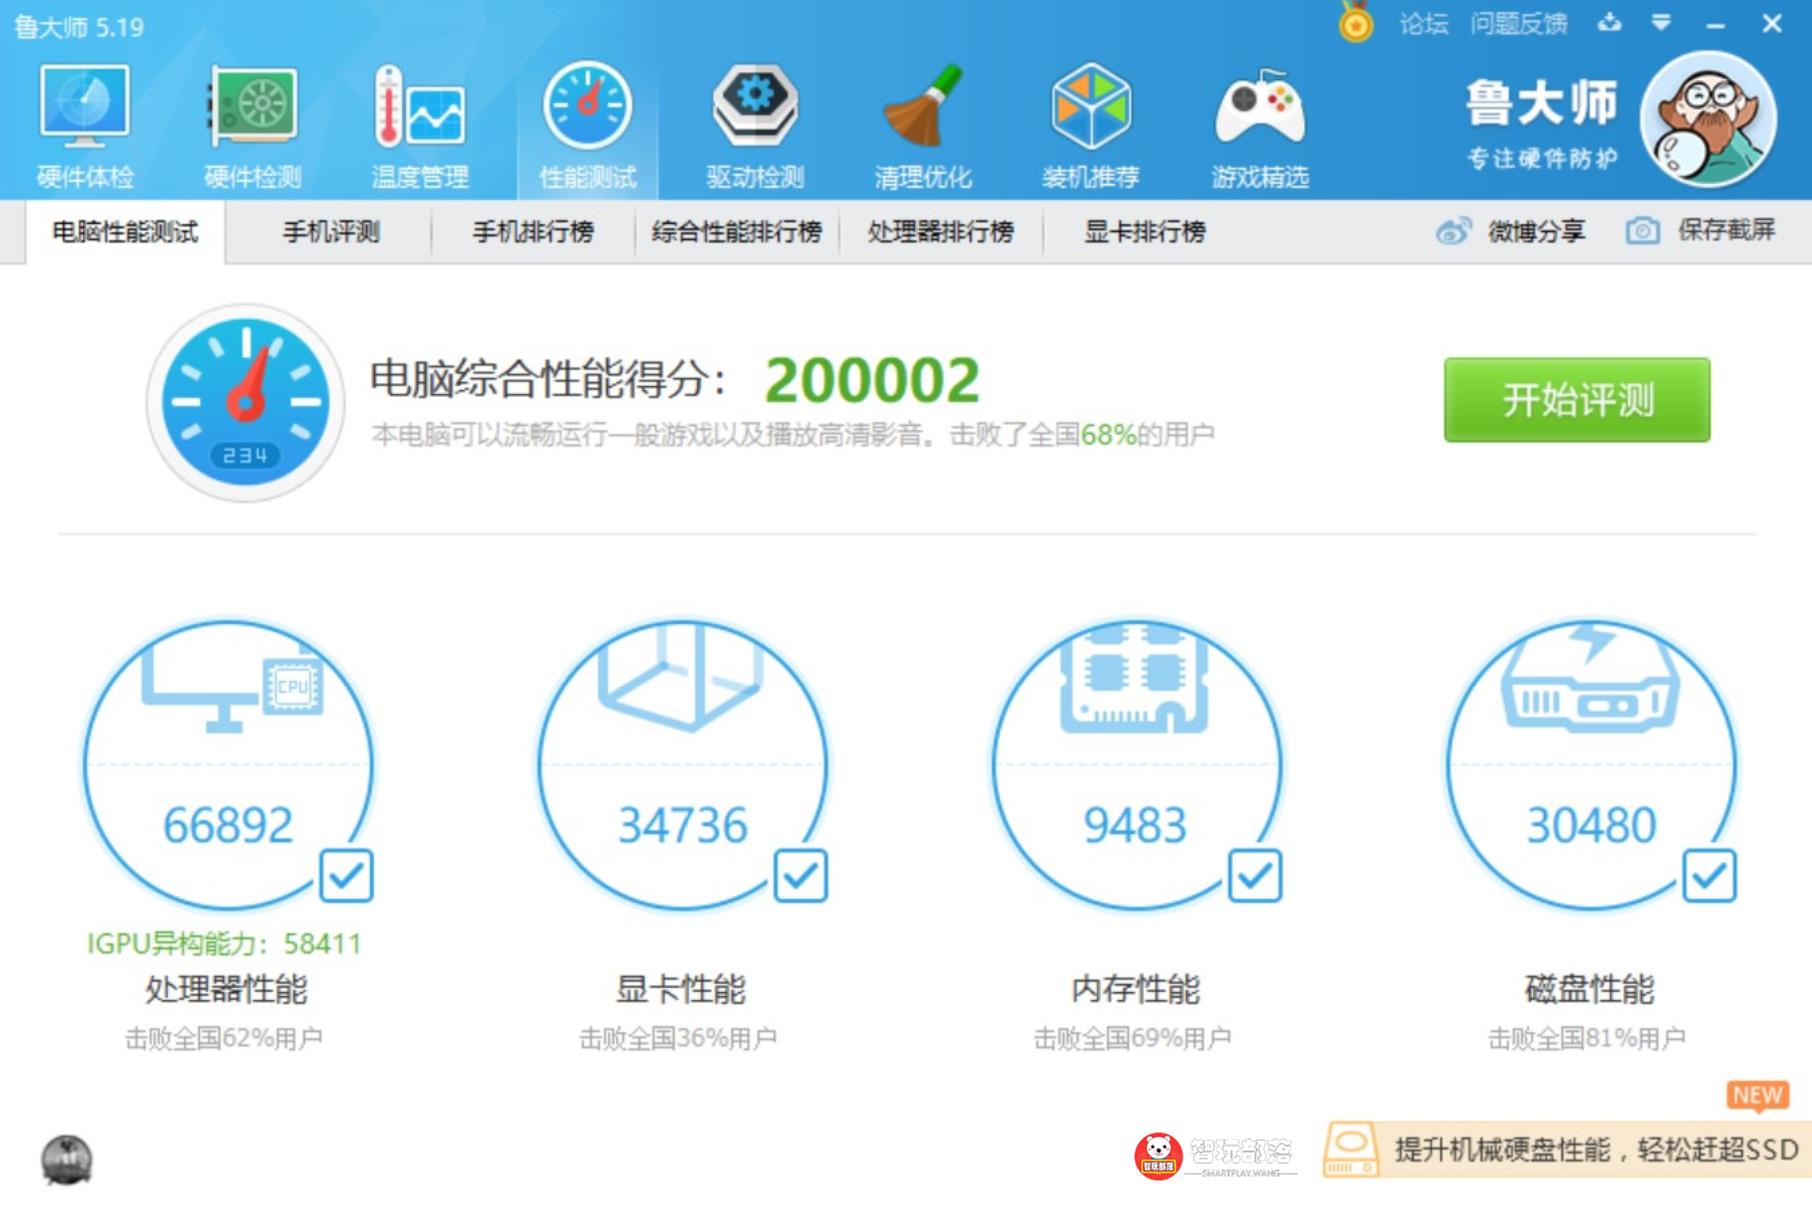Launch 硬件检测 hardware detection

coord(249,120)
